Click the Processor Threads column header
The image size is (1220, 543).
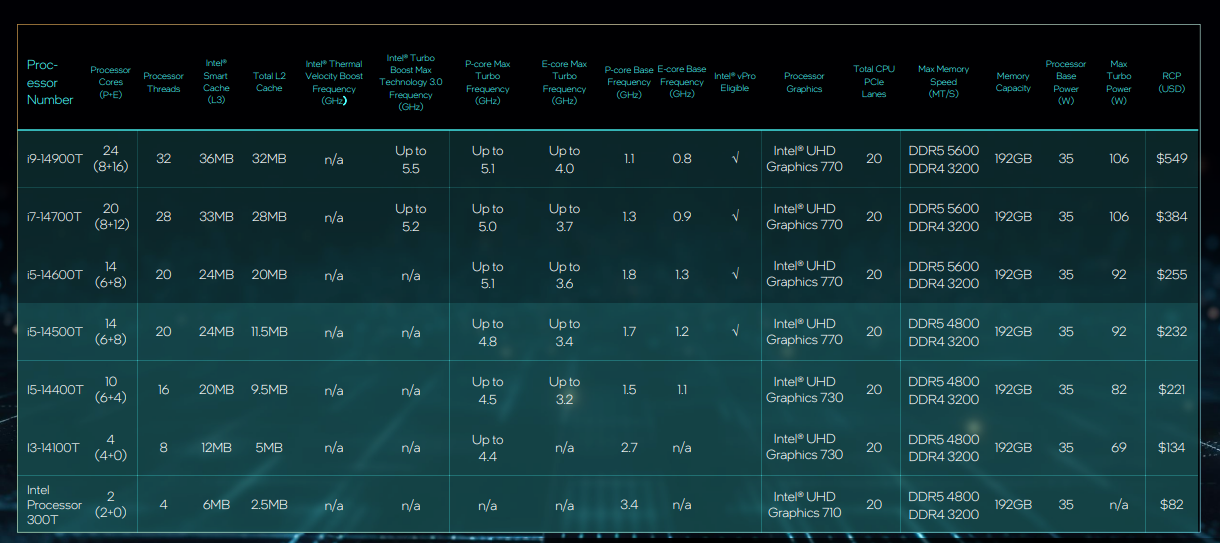163,82
